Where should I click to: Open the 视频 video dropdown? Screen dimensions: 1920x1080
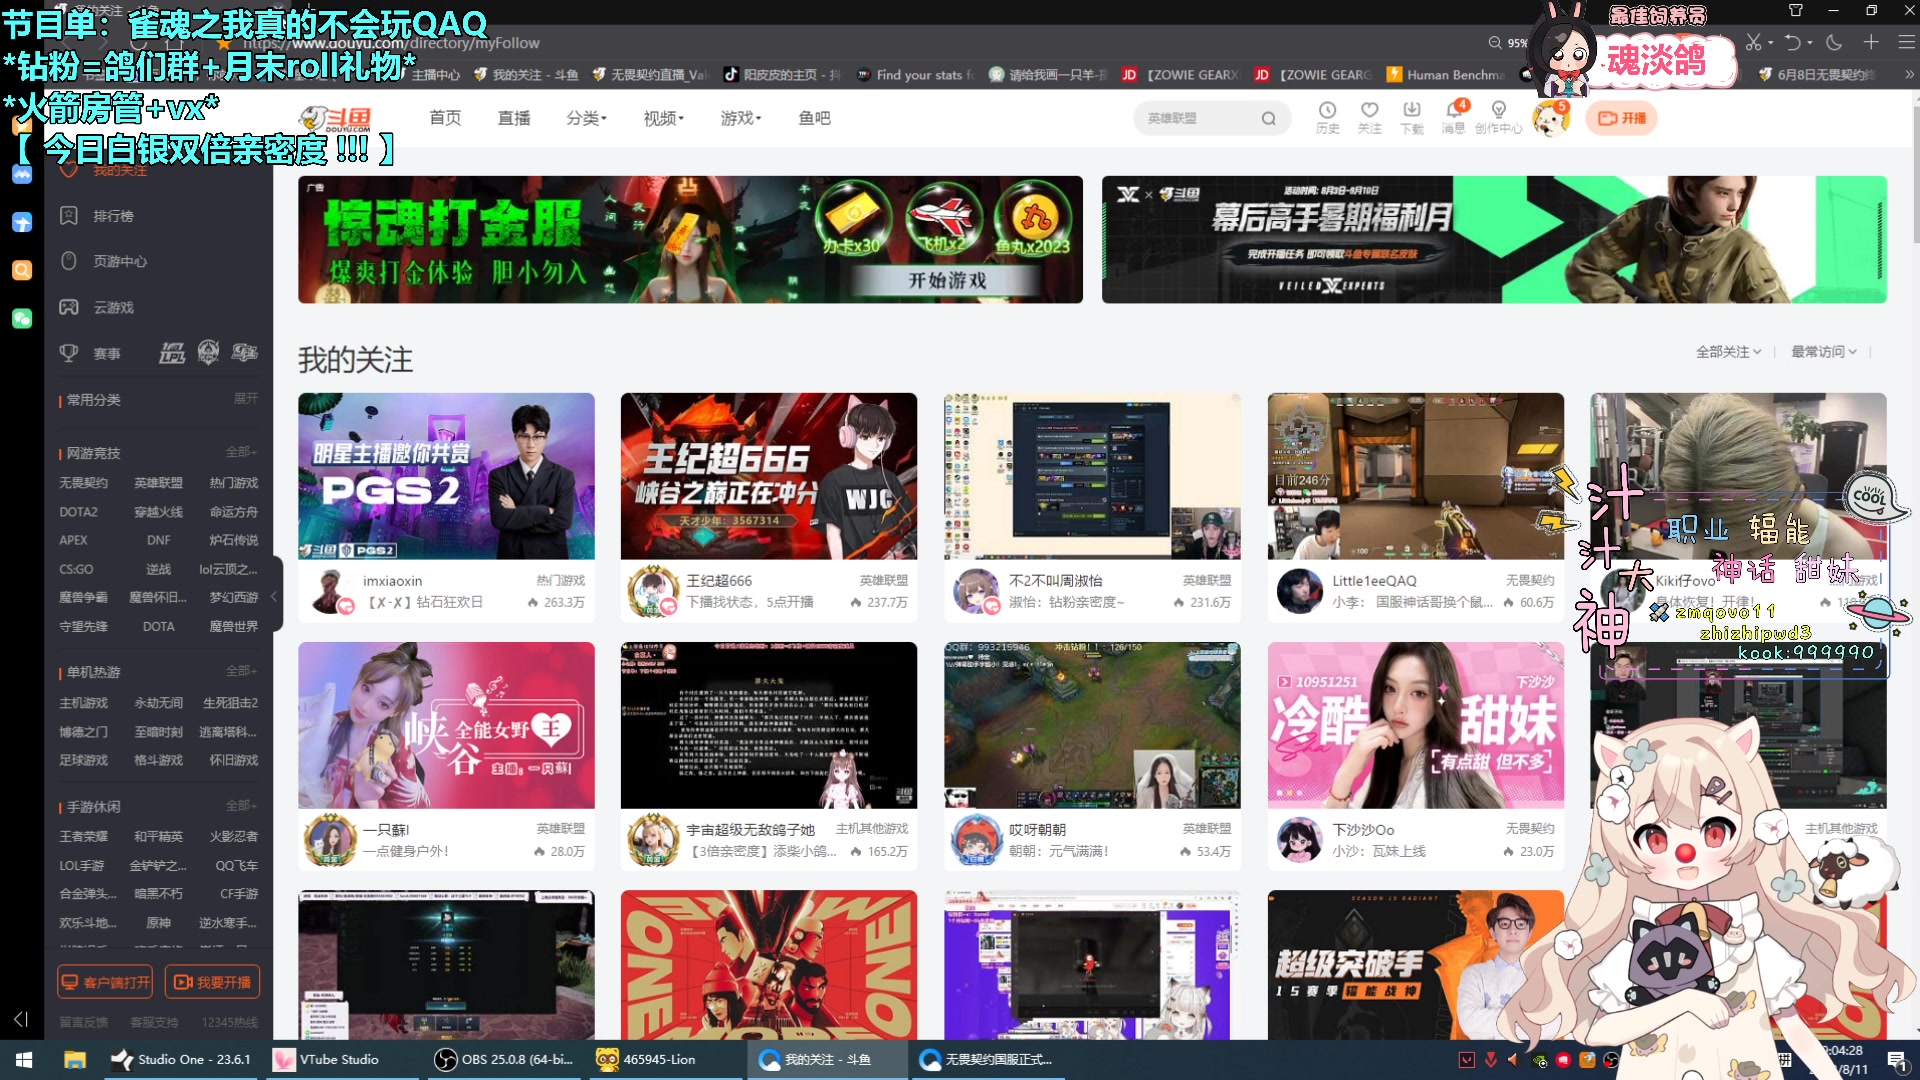click(663, 118)
